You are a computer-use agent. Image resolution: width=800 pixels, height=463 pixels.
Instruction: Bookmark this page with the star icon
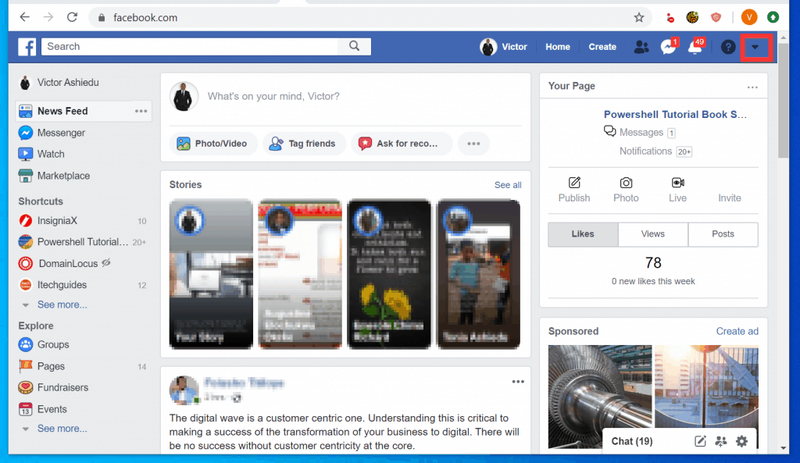(x=639, y=18)
